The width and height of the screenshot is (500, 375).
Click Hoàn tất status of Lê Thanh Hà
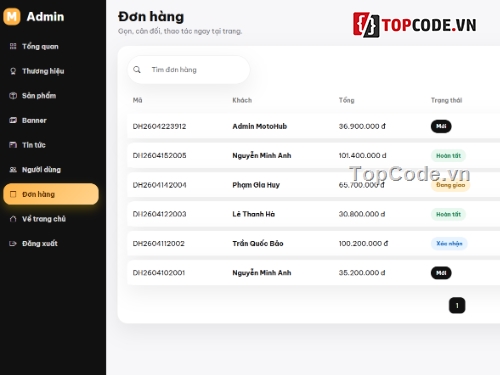pos(448,214)
